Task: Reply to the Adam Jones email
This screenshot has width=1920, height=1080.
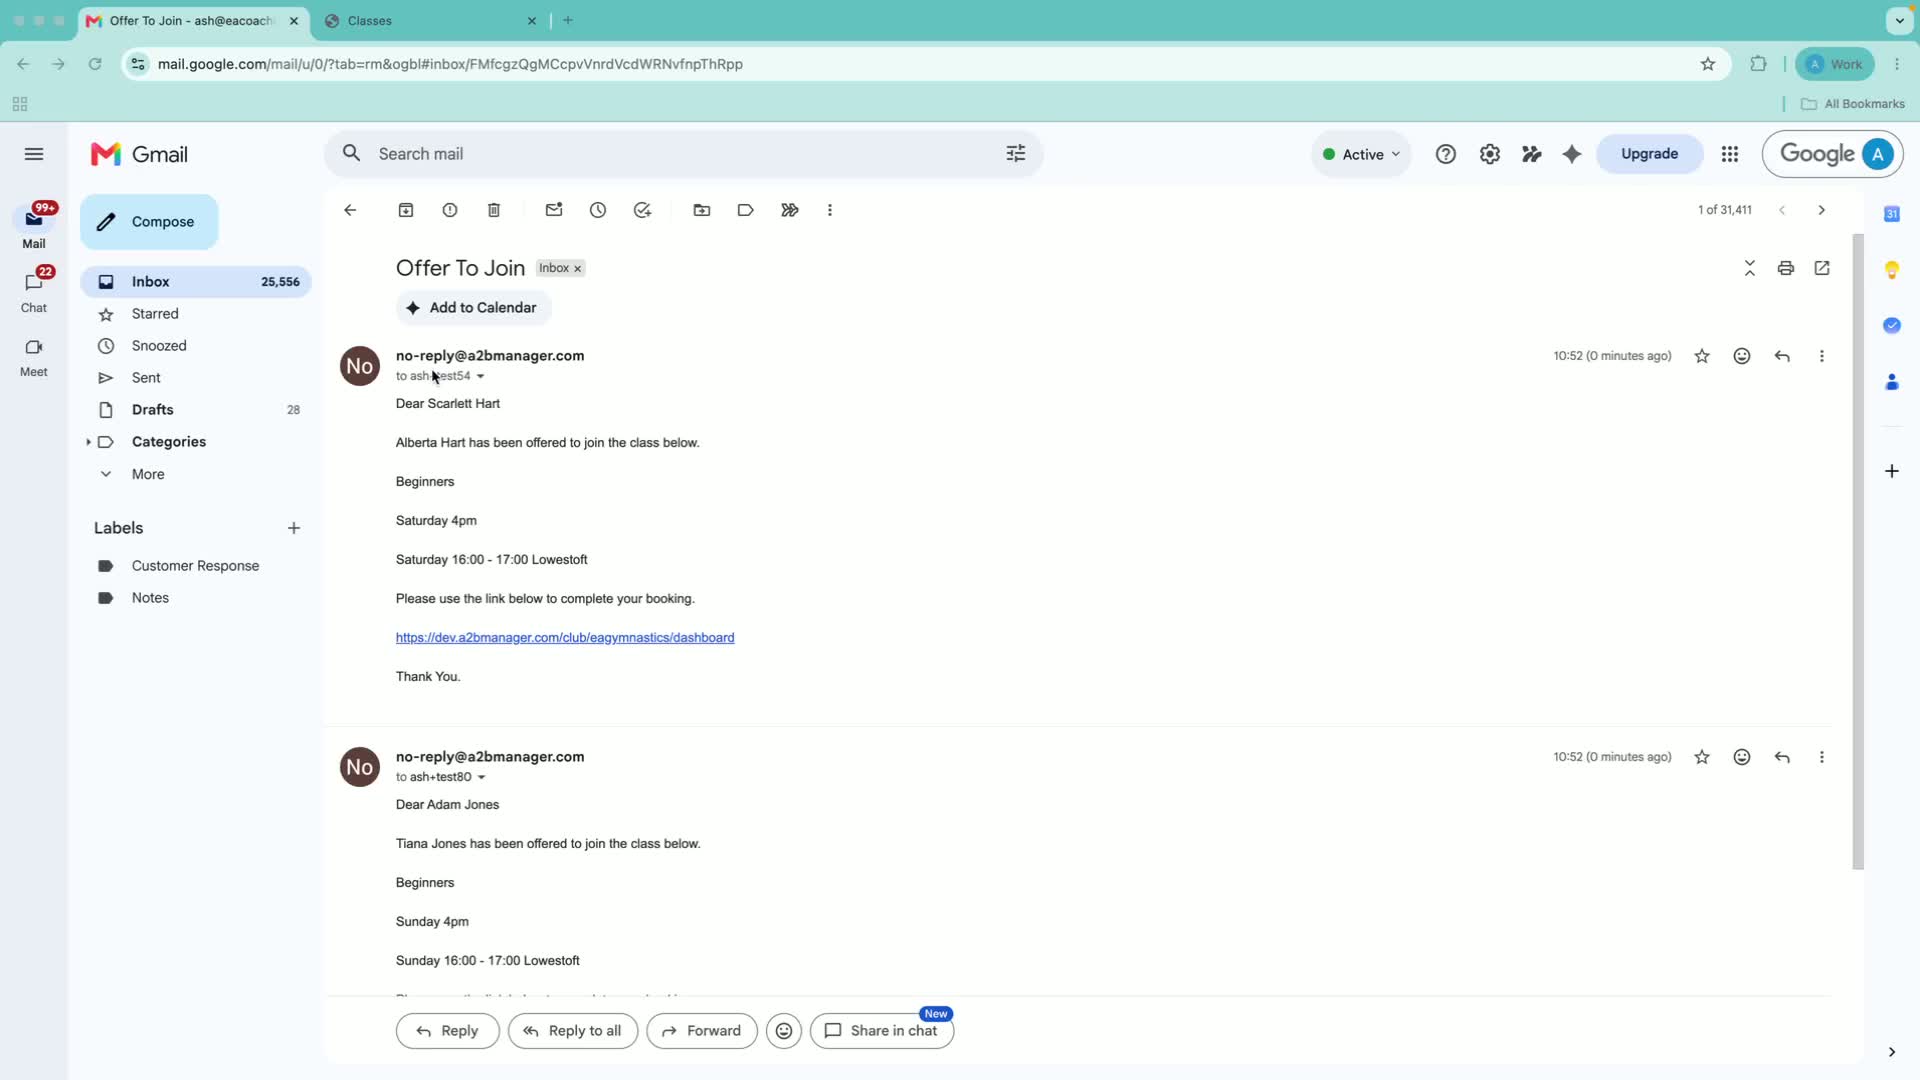Action: coord(1782,757)
